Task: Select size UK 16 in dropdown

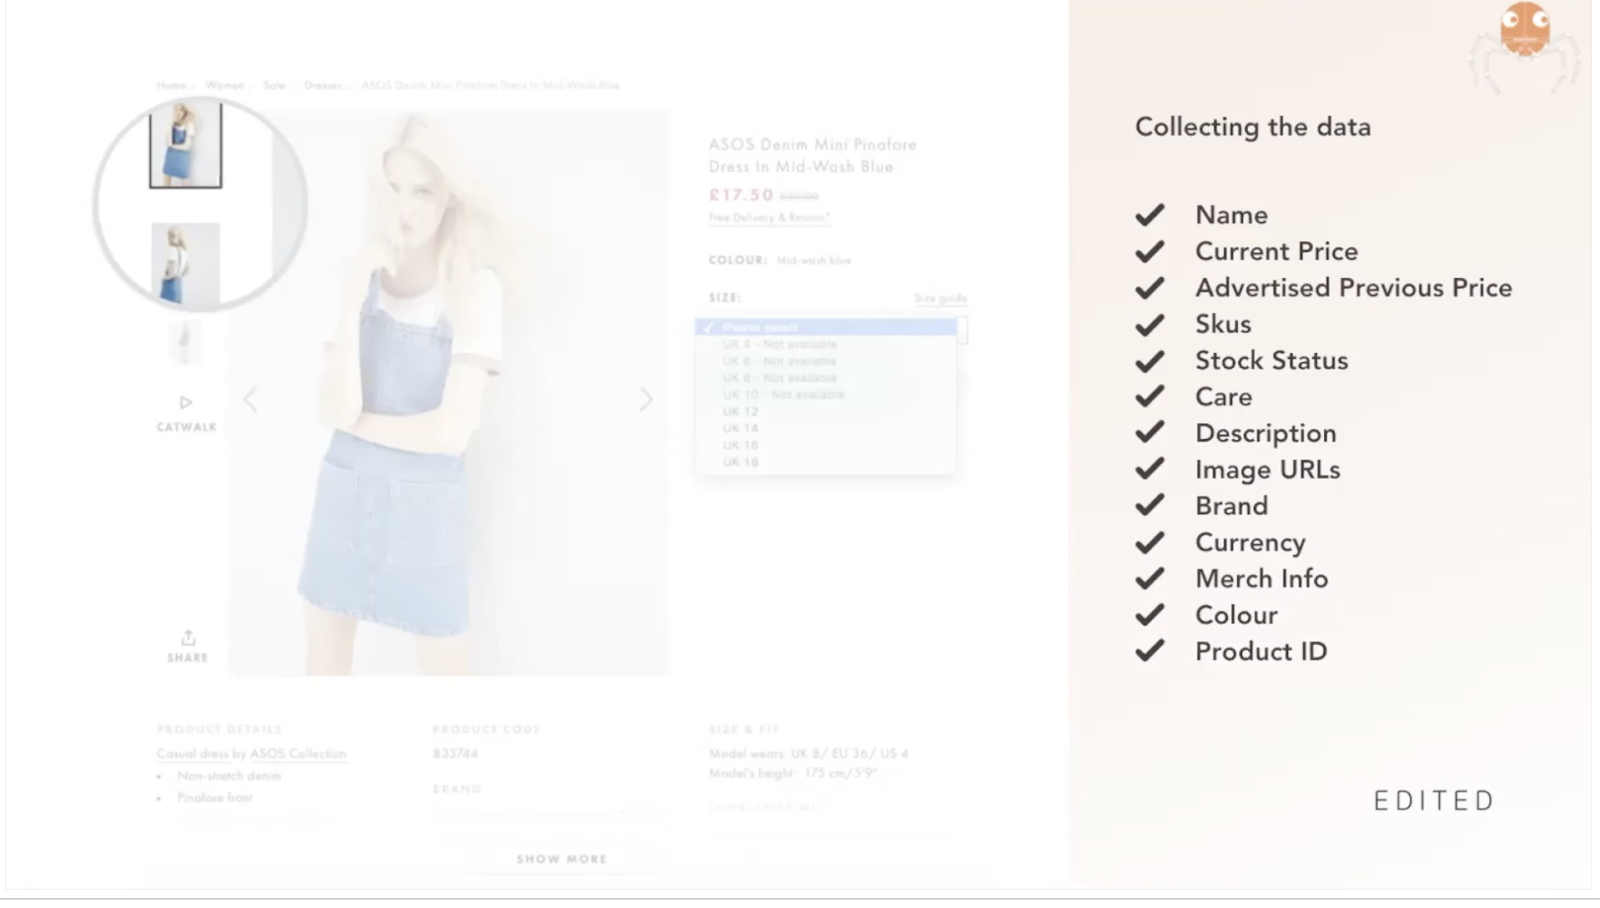Action: click(x=741, y=445)
